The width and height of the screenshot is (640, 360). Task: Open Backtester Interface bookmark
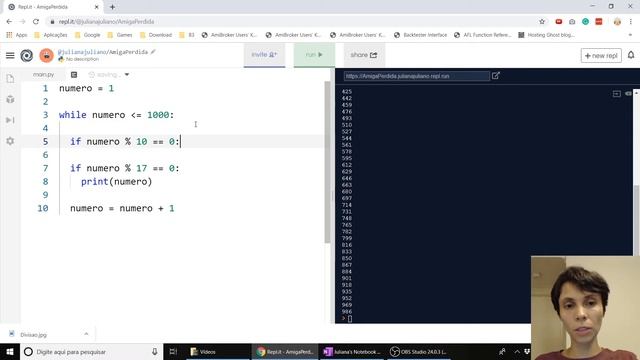420,35
